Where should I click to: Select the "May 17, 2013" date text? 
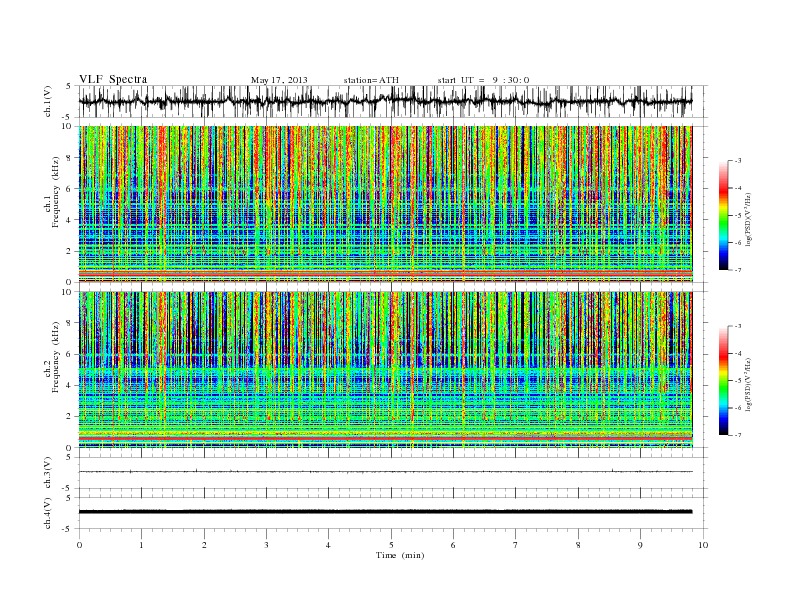click(x=279, y=80)
